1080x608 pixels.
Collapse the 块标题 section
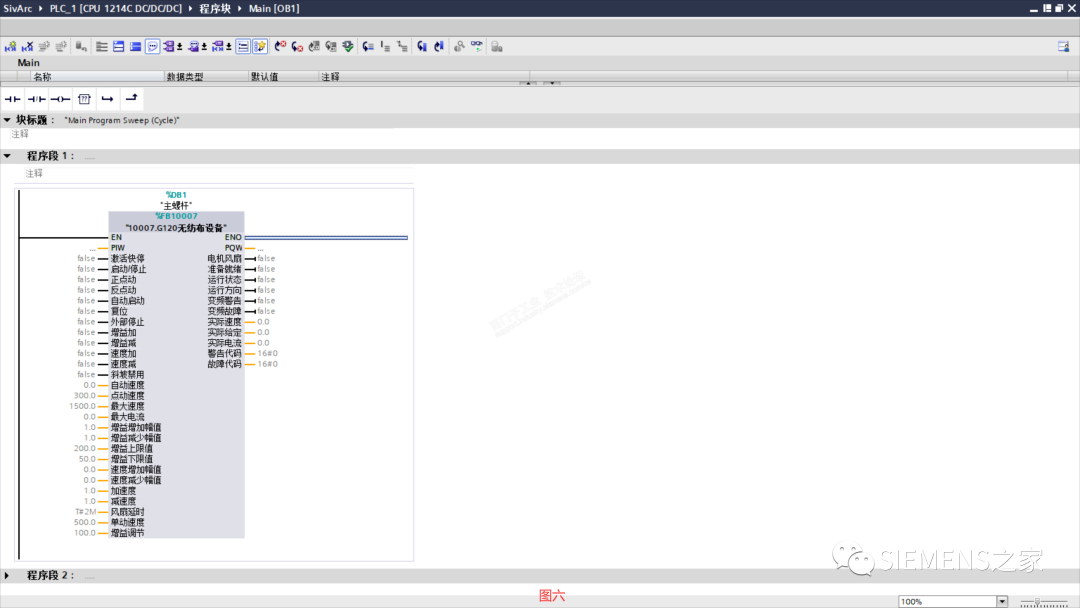(8, 120)
